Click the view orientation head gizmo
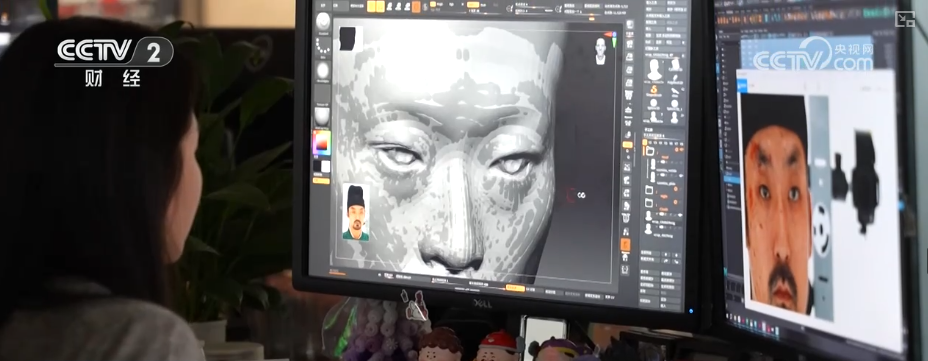The image size is (928, 361). [601, 50]
